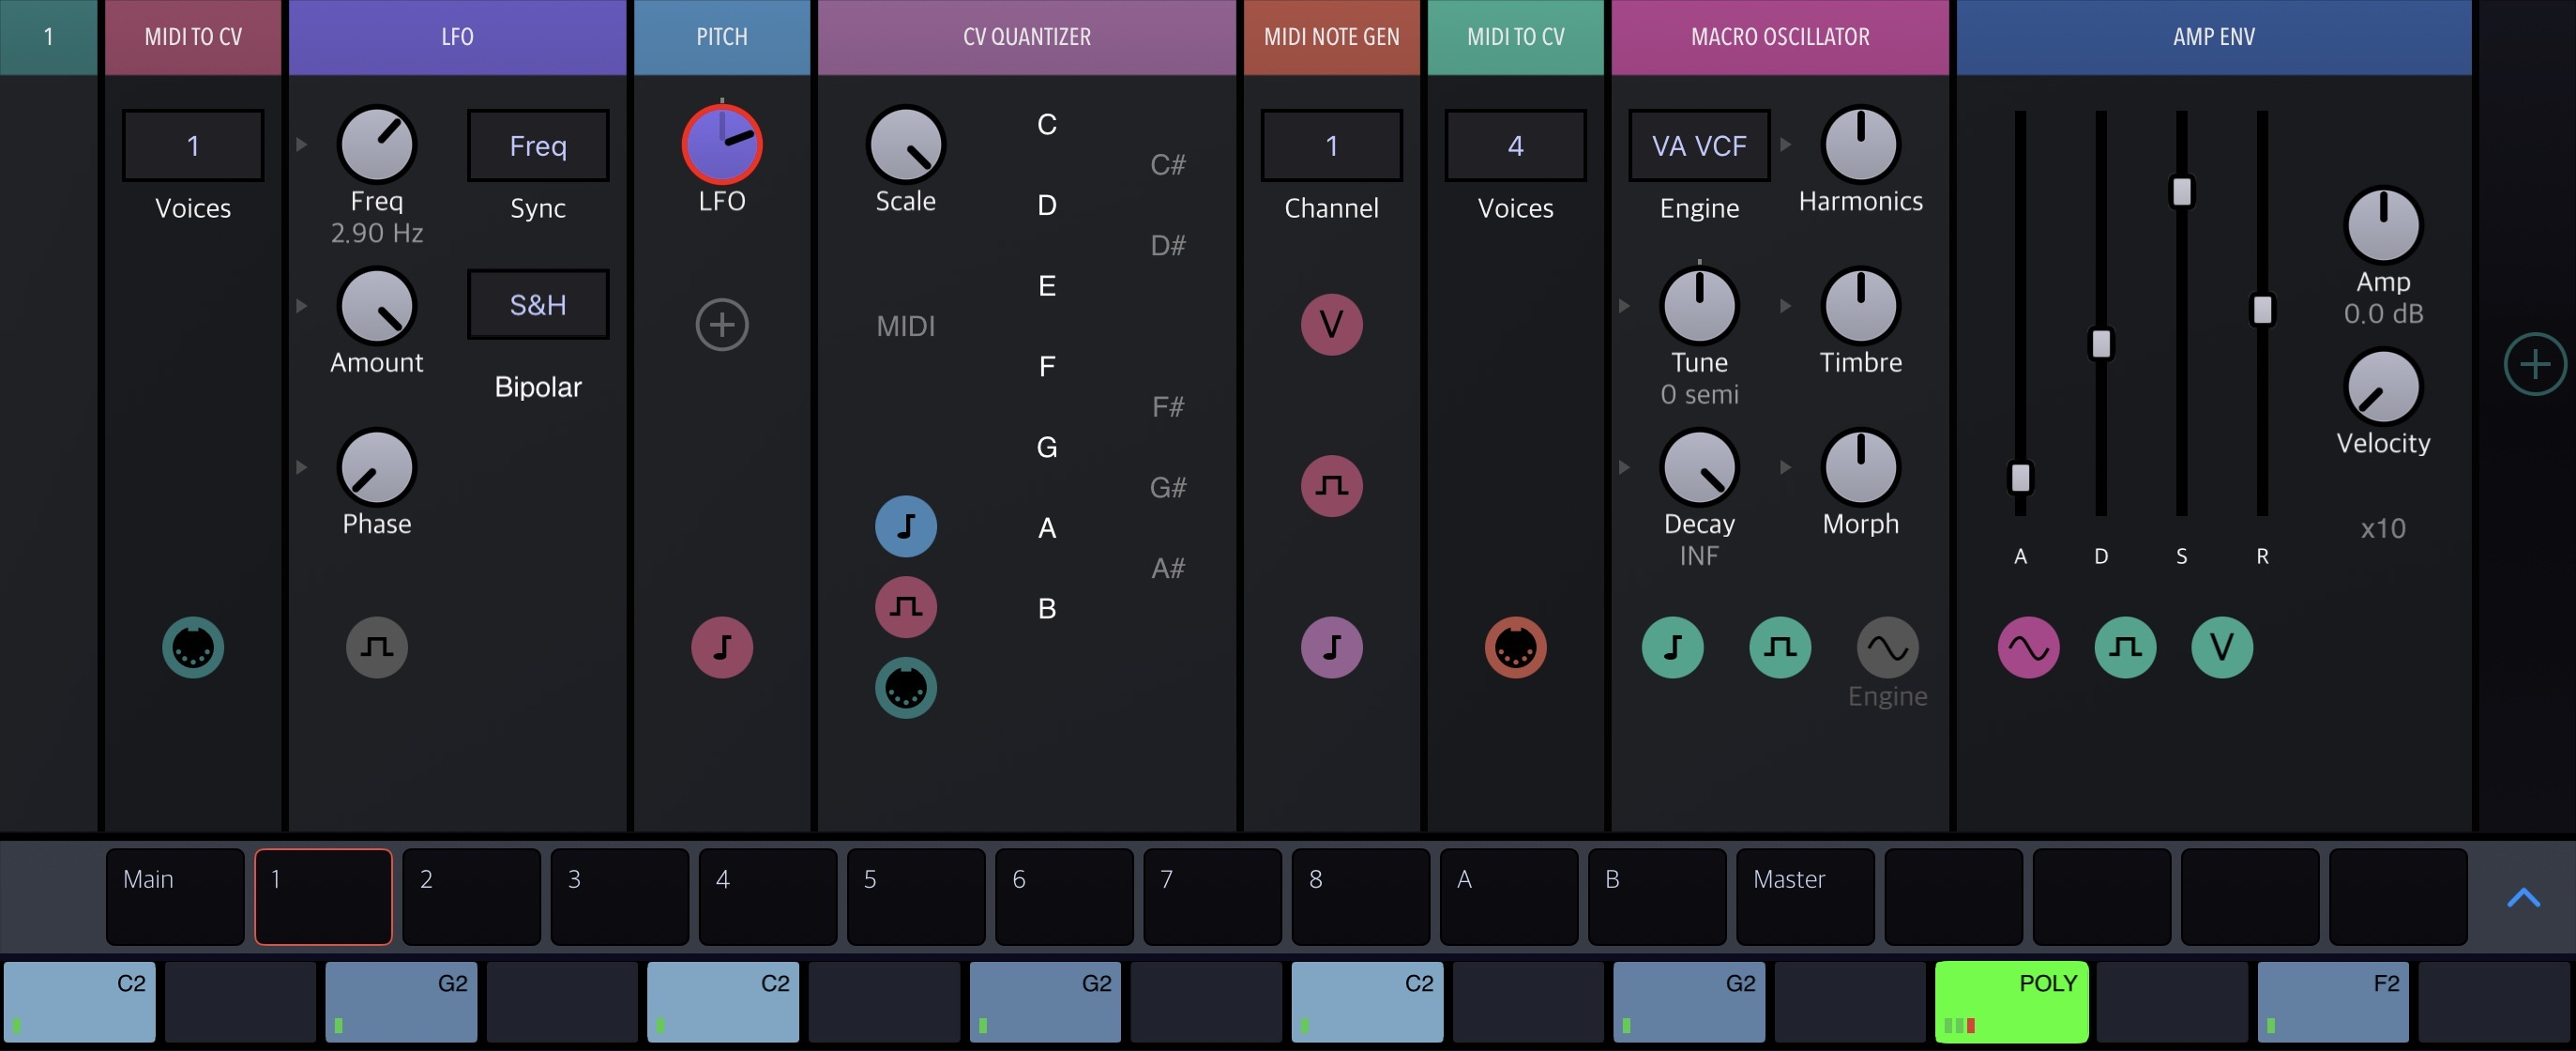Switch to rack tab B
Image resolution: width=2576 pixels, height=1051 pixels.
(1657, 897)
